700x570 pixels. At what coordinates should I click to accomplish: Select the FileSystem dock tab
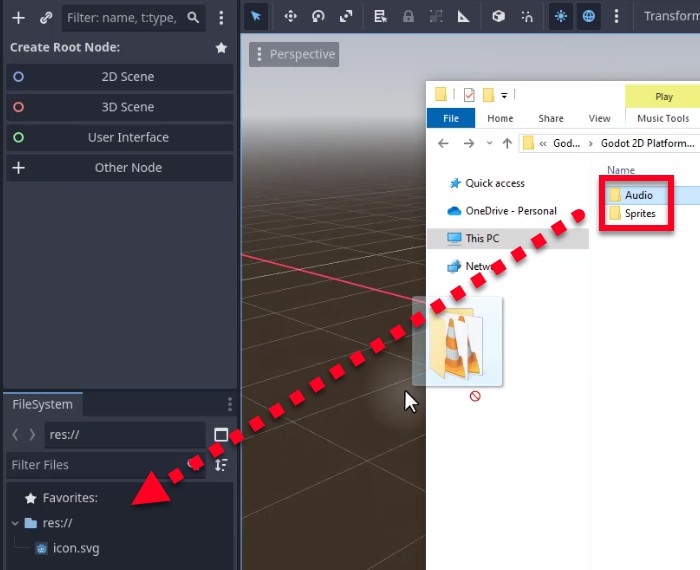click(42, 404)
